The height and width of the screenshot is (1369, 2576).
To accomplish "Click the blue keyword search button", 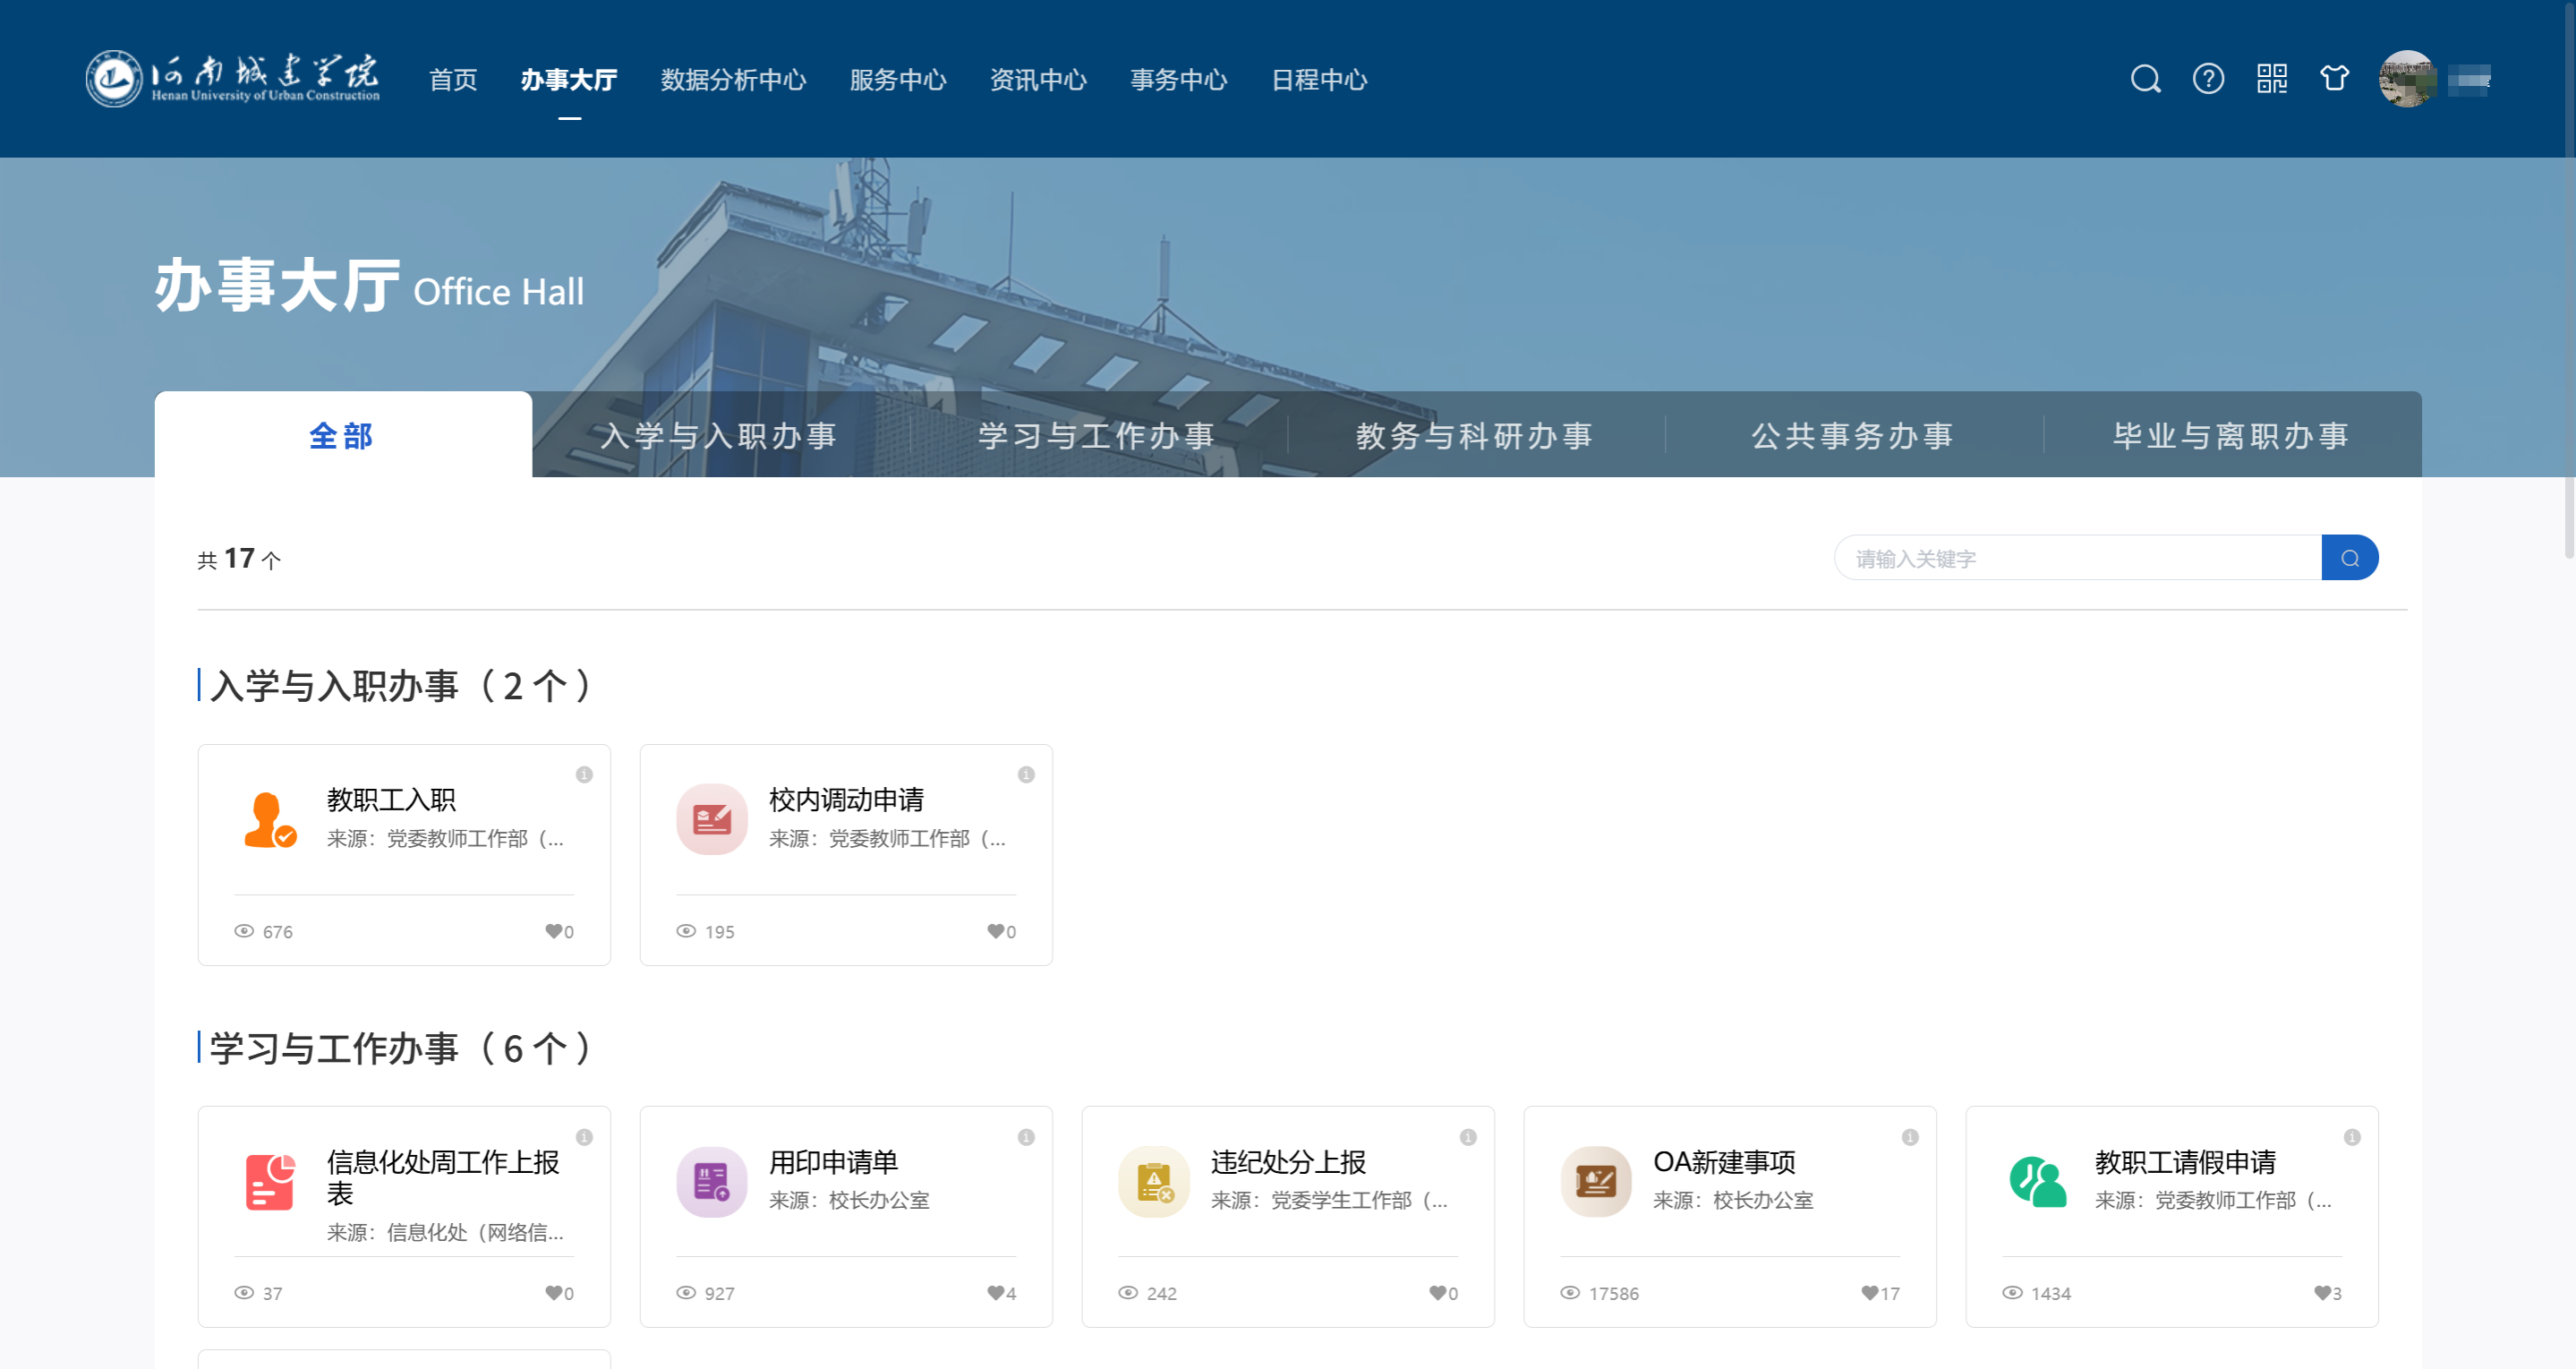I will point(2350,558).
